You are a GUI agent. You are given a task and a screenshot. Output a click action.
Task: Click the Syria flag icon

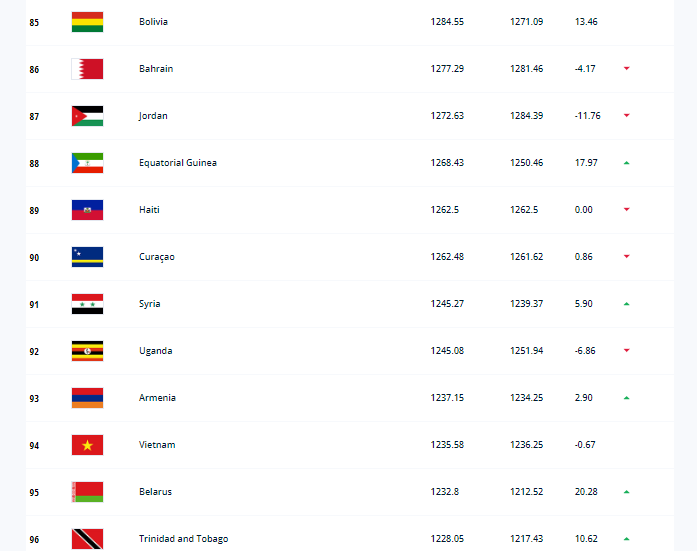pos(87,304)
